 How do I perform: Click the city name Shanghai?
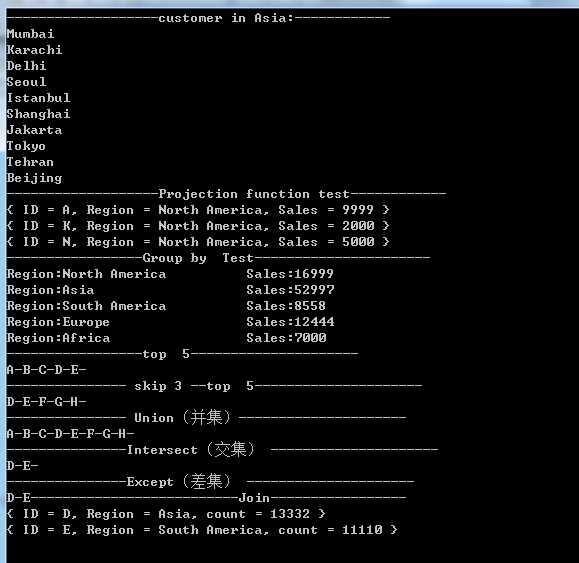point(38,114)
